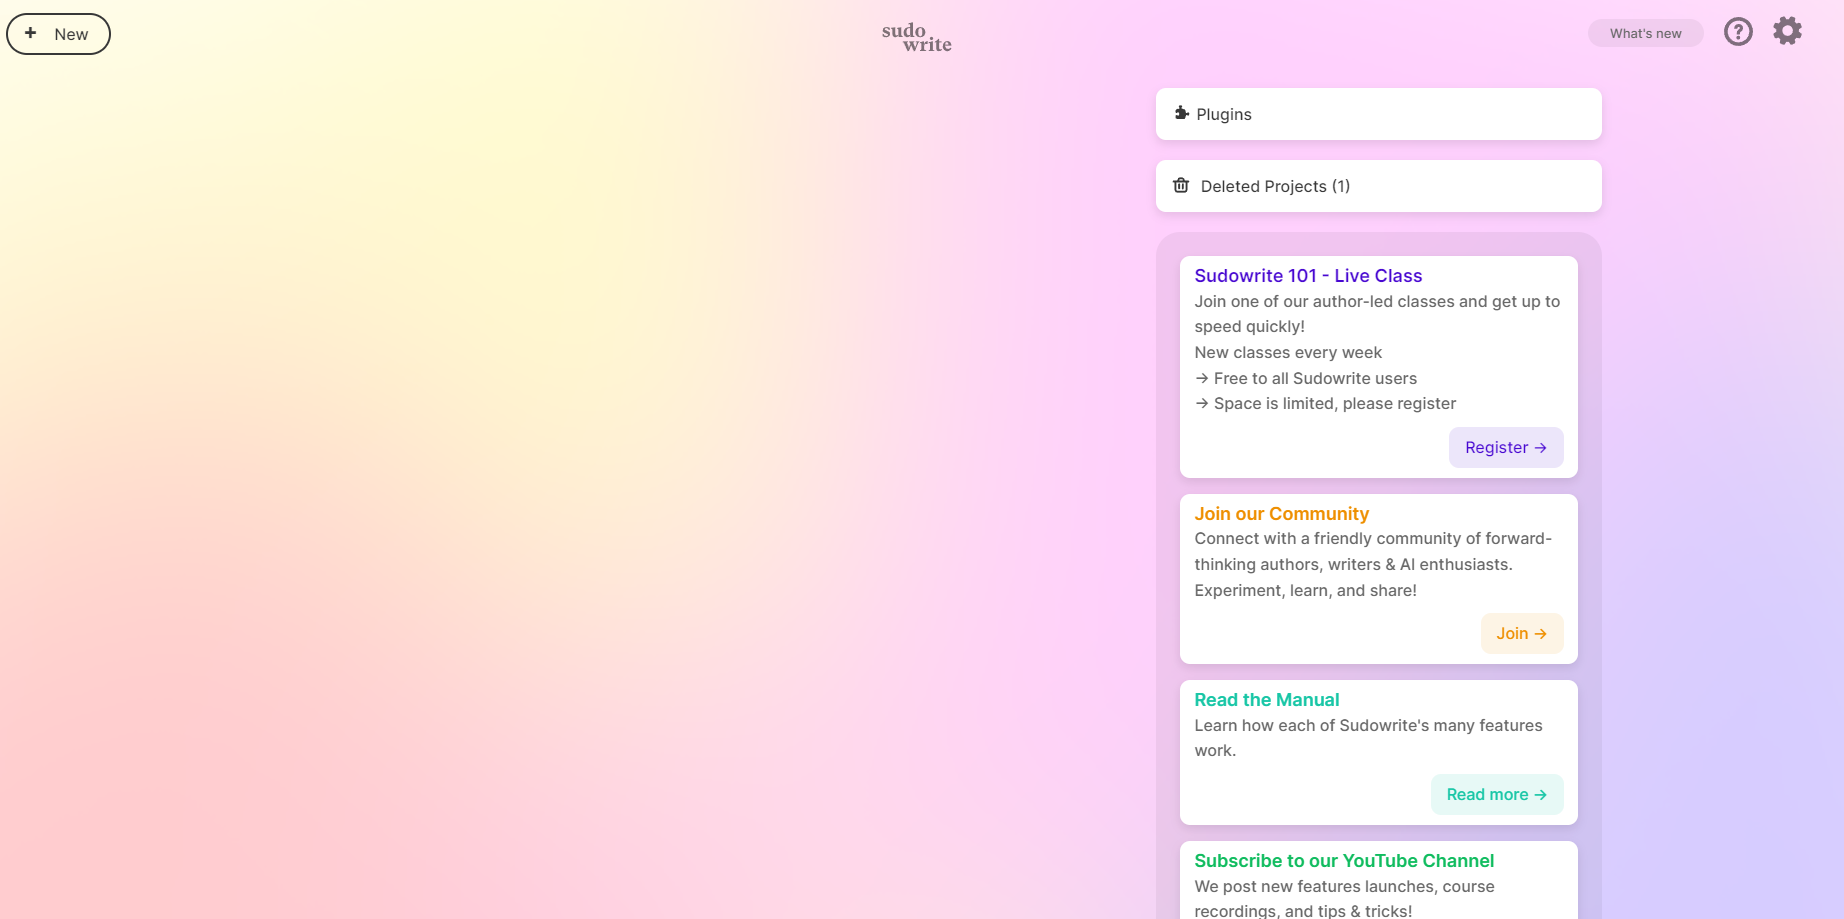Image resolution: width=1844 pixels, height=919 pixels.
Task: Click text 'Space is limited, please register'
Action: click(x=1335, y=404)
